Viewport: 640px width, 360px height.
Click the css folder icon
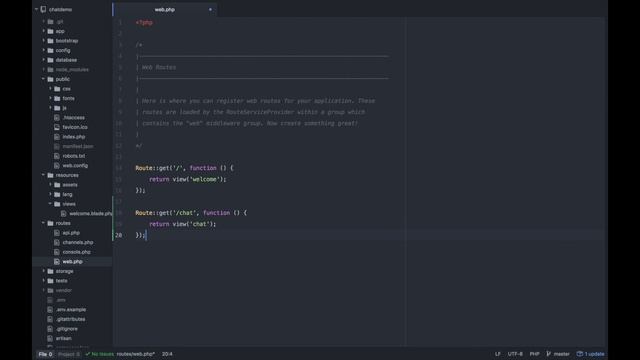(57, 89)
